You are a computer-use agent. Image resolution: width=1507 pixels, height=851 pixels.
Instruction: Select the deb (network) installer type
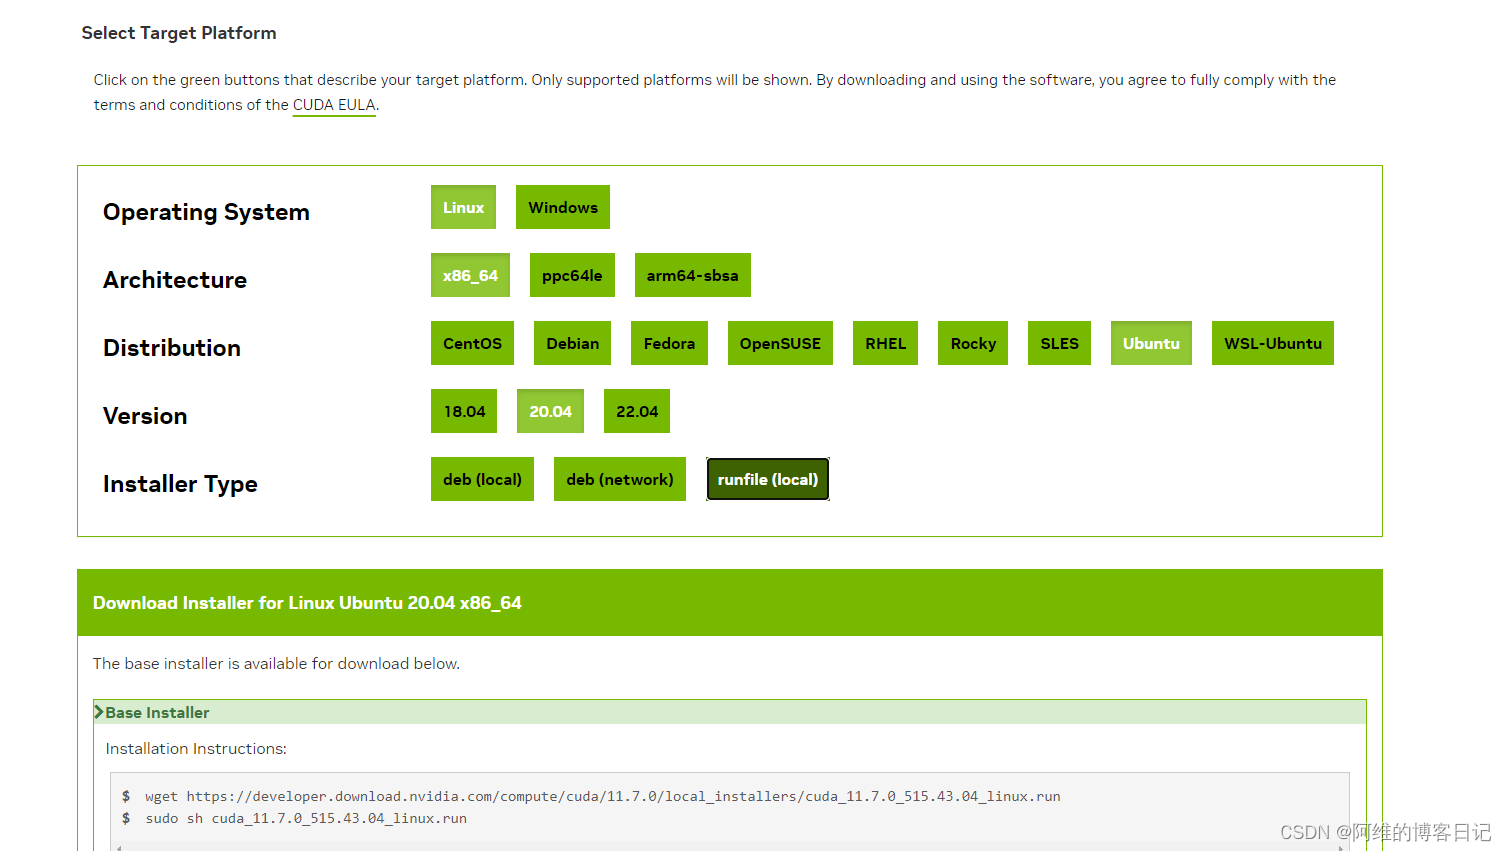(620, 479)
